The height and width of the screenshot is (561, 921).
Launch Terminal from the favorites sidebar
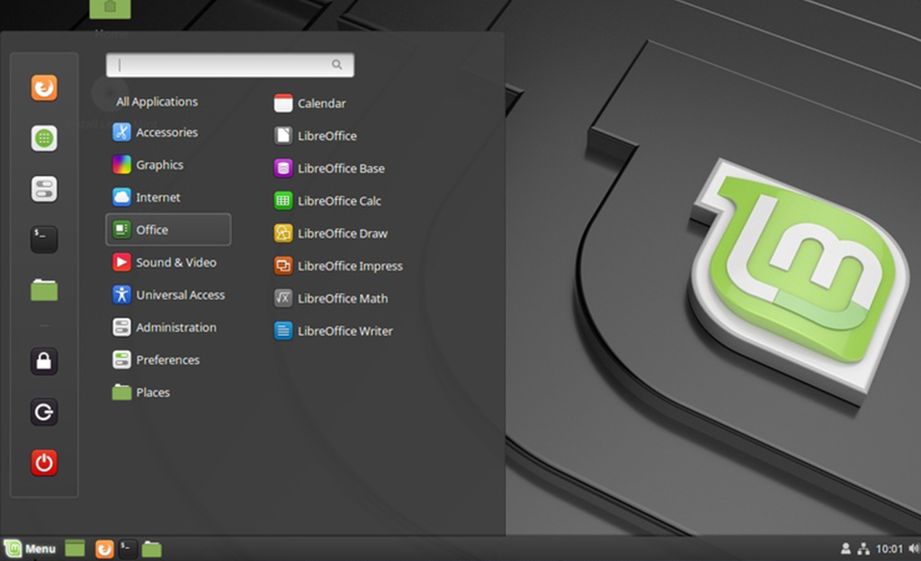coord(44,239)
